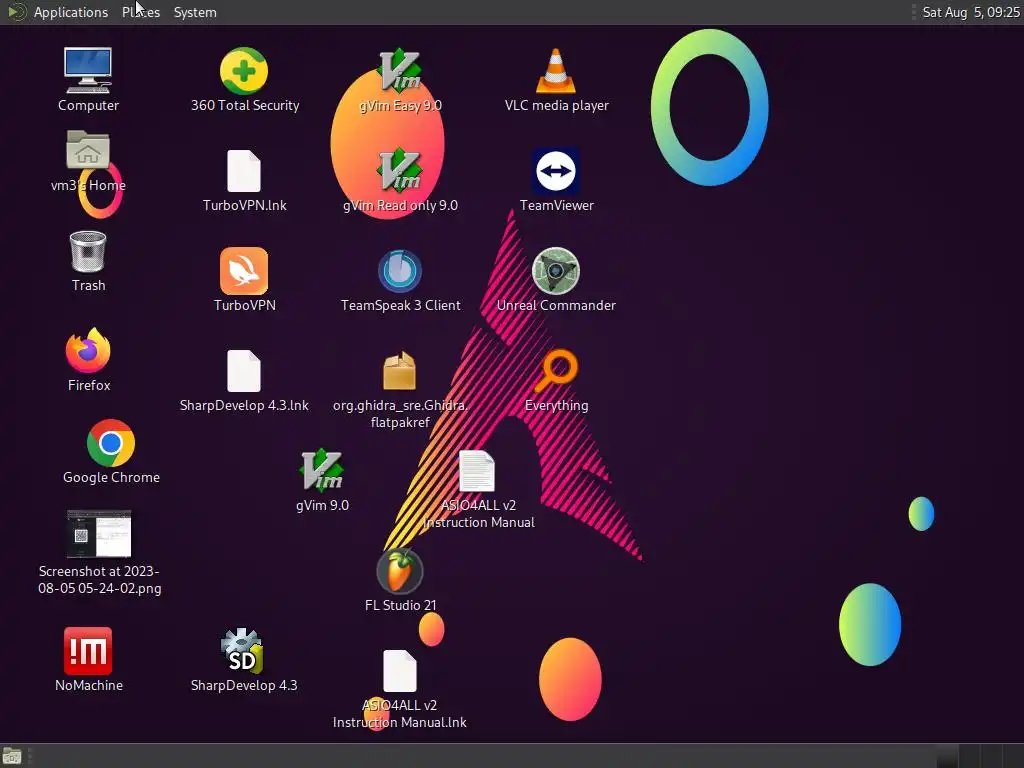Click the gVim Easy 9.0 icon
Image resolution: width=1024 pixels, height=768 pixels.
click(400, 71)
